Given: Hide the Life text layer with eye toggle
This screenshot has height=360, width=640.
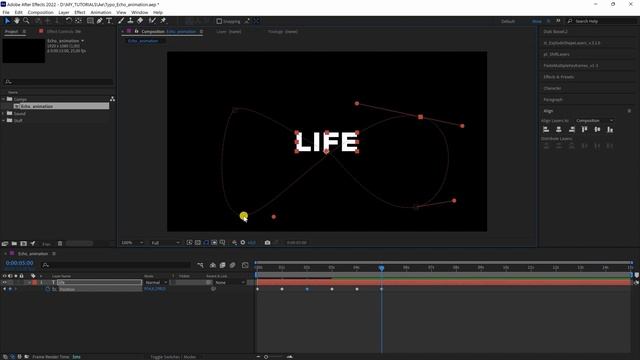Looking at the screenshot, I should click(4, 282).
